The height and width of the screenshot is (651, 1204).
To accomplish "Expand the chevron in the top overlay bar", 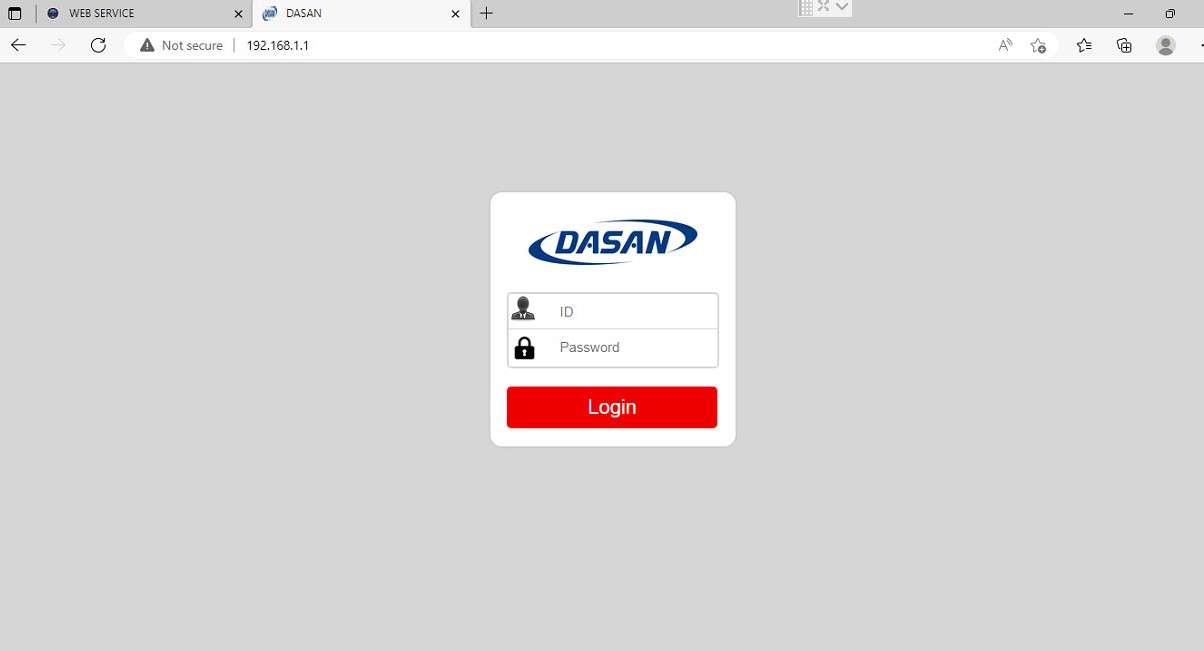I will [x=843, y=6].
